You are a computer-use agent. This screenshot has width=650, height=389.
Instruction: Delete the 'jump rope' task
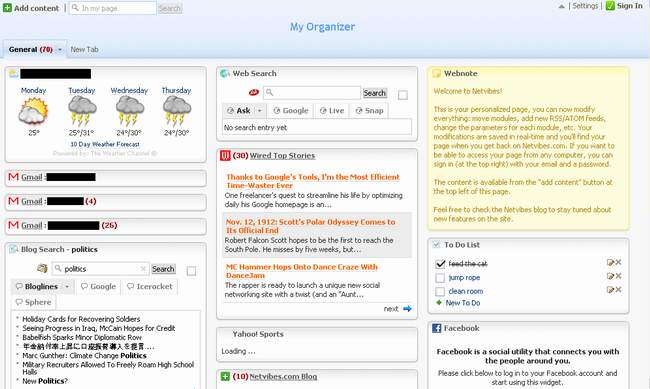pyautogui.click(x=618, y=276)
